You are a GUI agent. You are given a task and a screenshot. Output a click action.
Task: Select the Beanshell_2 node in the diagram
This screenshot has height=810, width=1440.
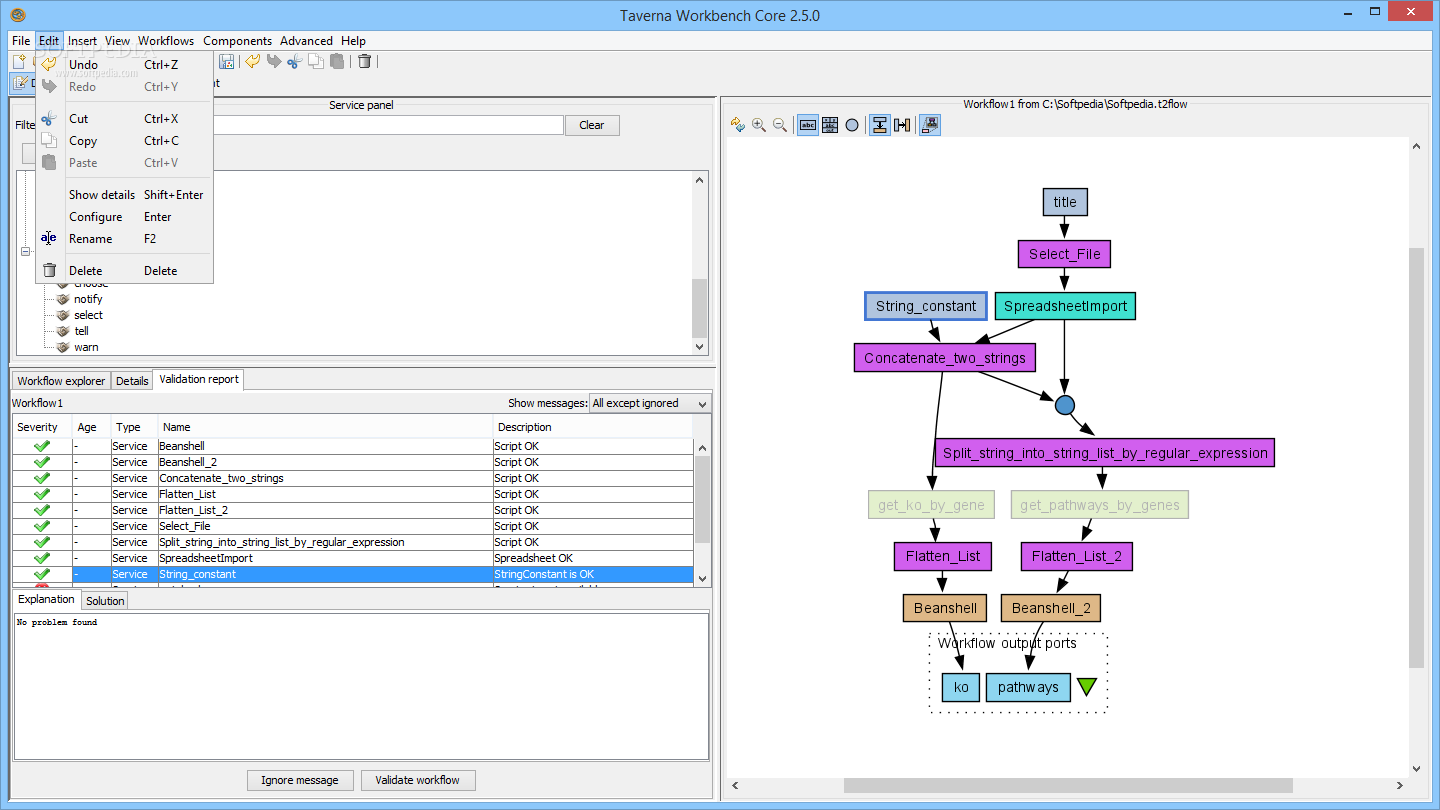(x=1051, y=608)
